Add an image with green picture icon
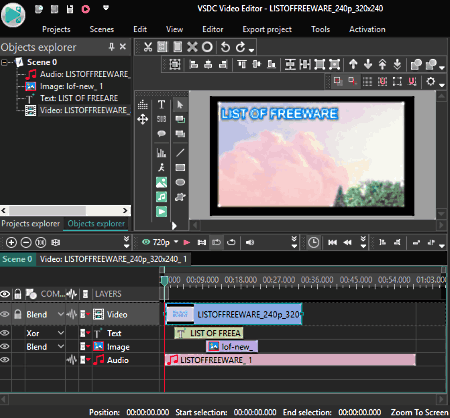The image size is (450, 418). pyautogui.click(x=161, y=182)
